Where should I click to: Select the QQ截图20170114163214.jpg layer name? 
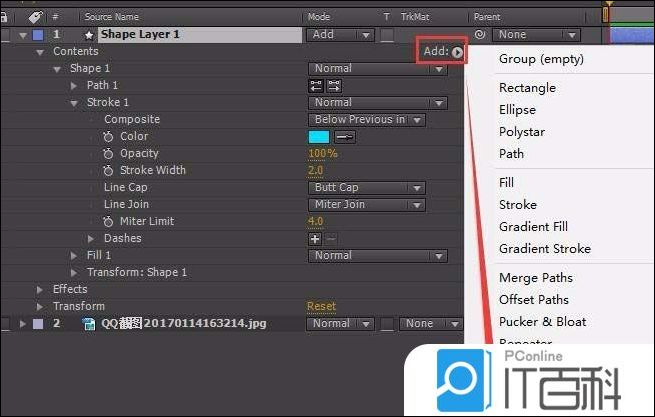coord(184,324)
